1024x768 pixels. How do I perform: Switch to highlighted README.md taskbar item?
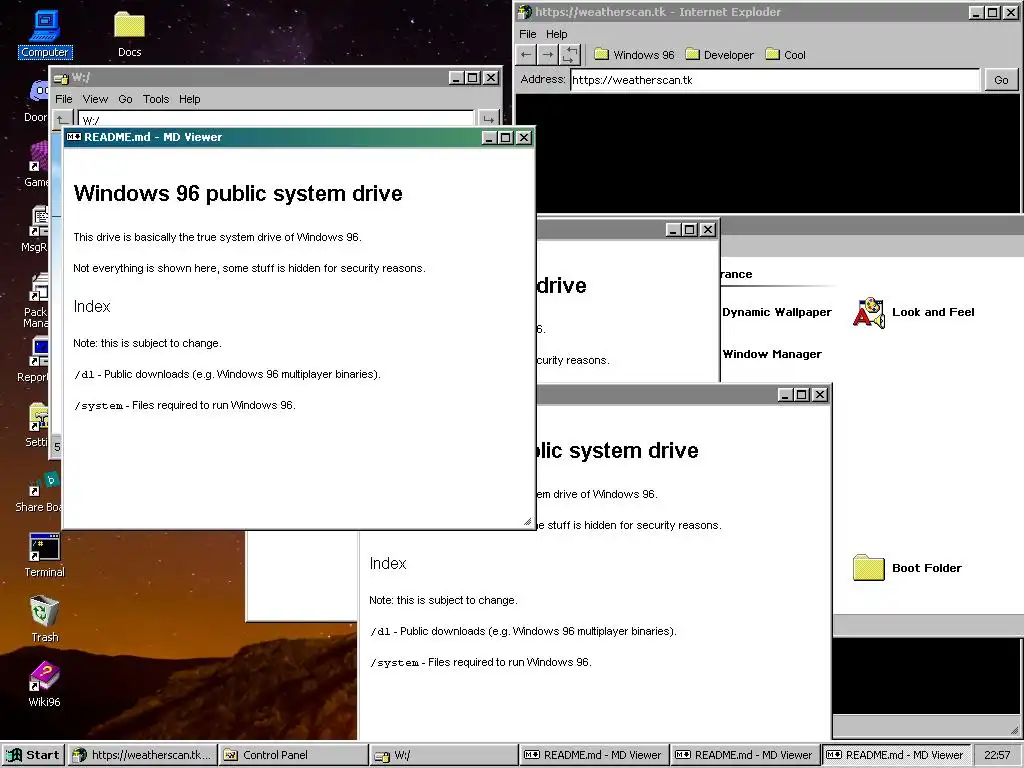[896, 755]
